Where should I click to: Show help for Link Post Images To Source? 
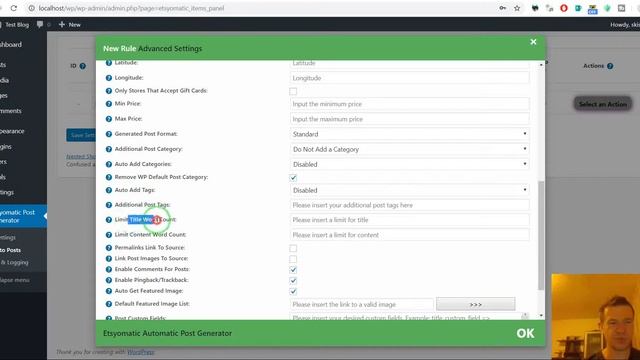(x=109, y=259)
